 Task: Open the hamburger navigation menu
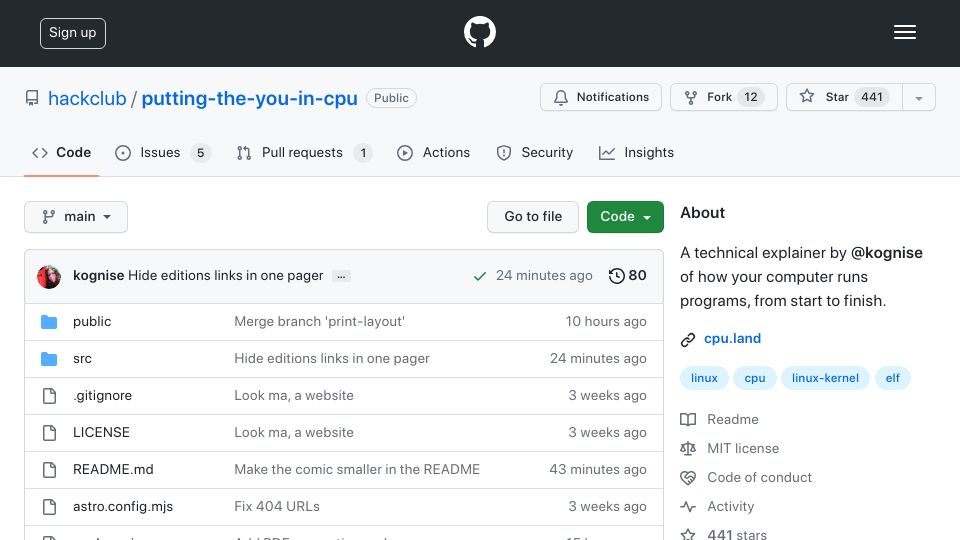[x=904, y=32]
